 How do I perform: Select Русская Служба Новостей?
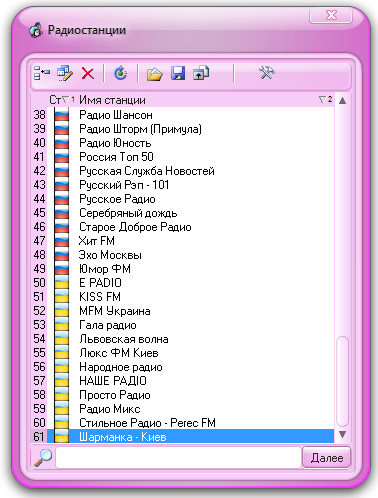147,171
